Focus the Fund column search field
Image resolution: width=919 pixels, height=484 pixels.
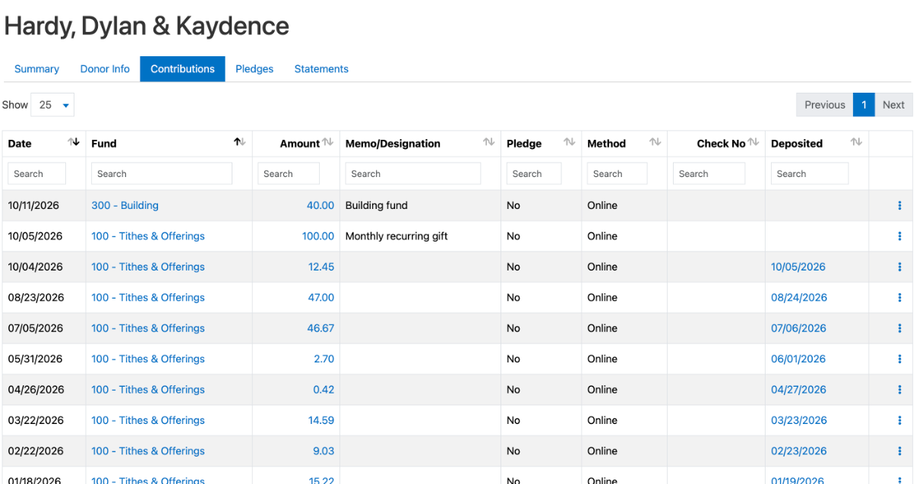162,174
